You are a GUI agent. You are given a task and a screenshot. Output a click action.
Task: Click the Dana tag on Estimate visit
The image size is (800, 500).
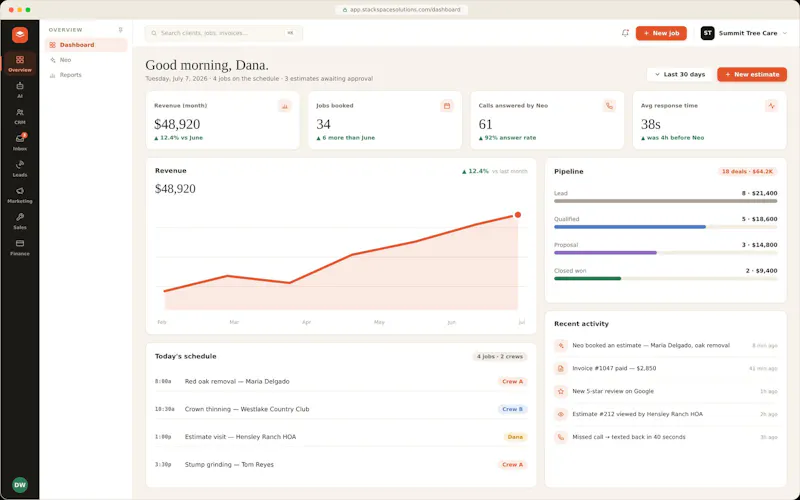(x=515, y=437)
